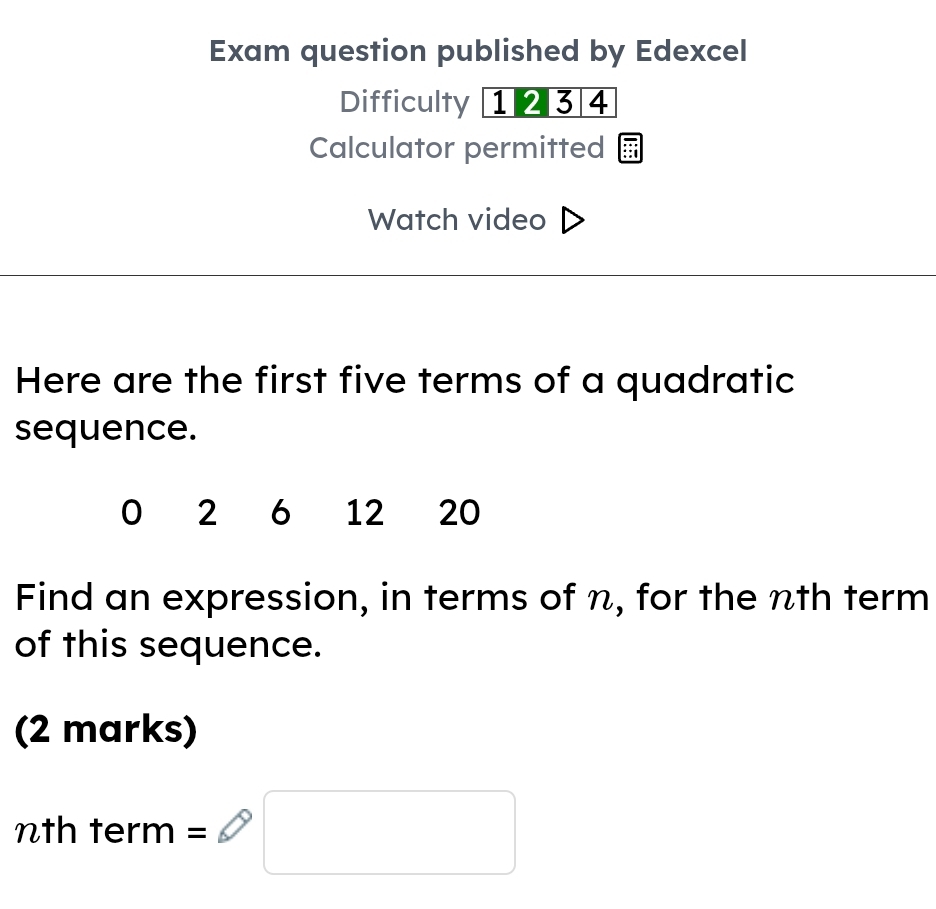Click the Difficulty label text

[x=404, y=102]
